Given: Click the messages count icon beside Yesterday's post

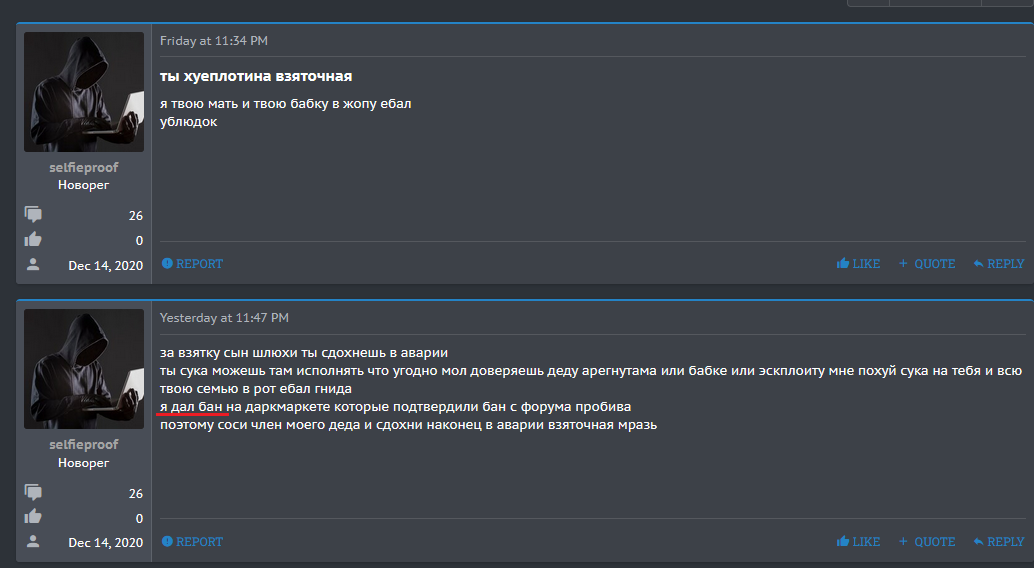Looking at the screenshot, I should (x=34, y=493).
